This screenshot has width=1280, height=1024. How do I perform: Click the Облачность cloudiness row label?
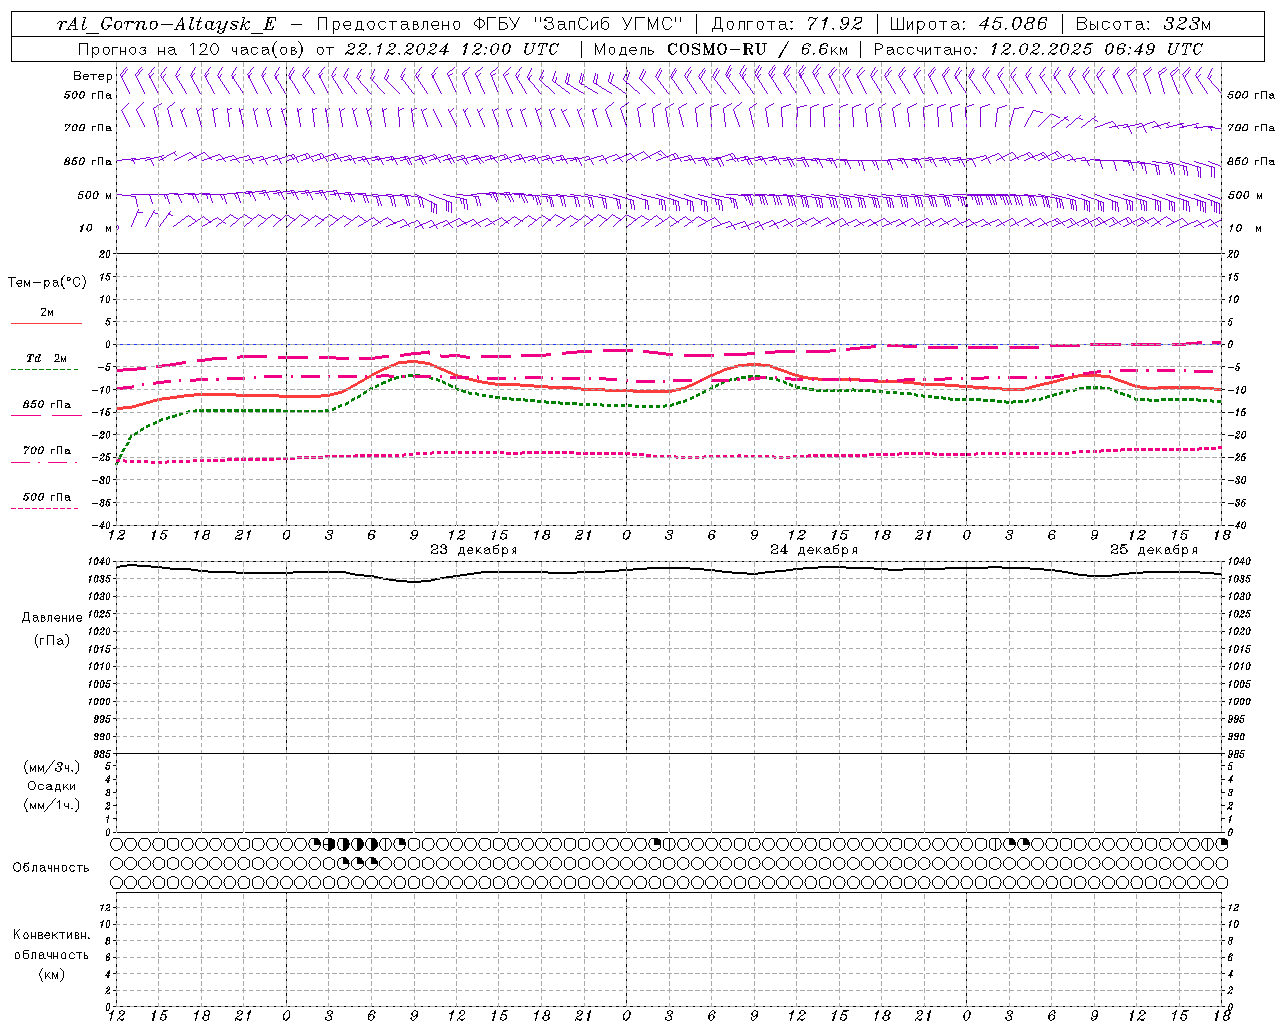click(51, 868)
